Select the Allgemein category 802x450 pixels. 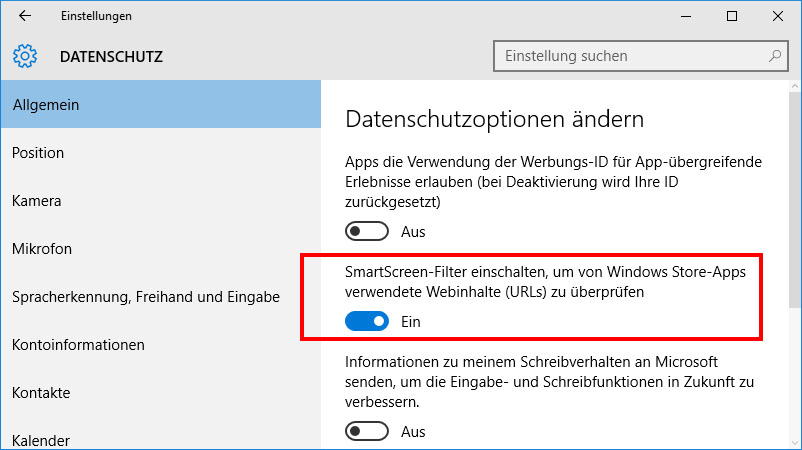point(161,104)
